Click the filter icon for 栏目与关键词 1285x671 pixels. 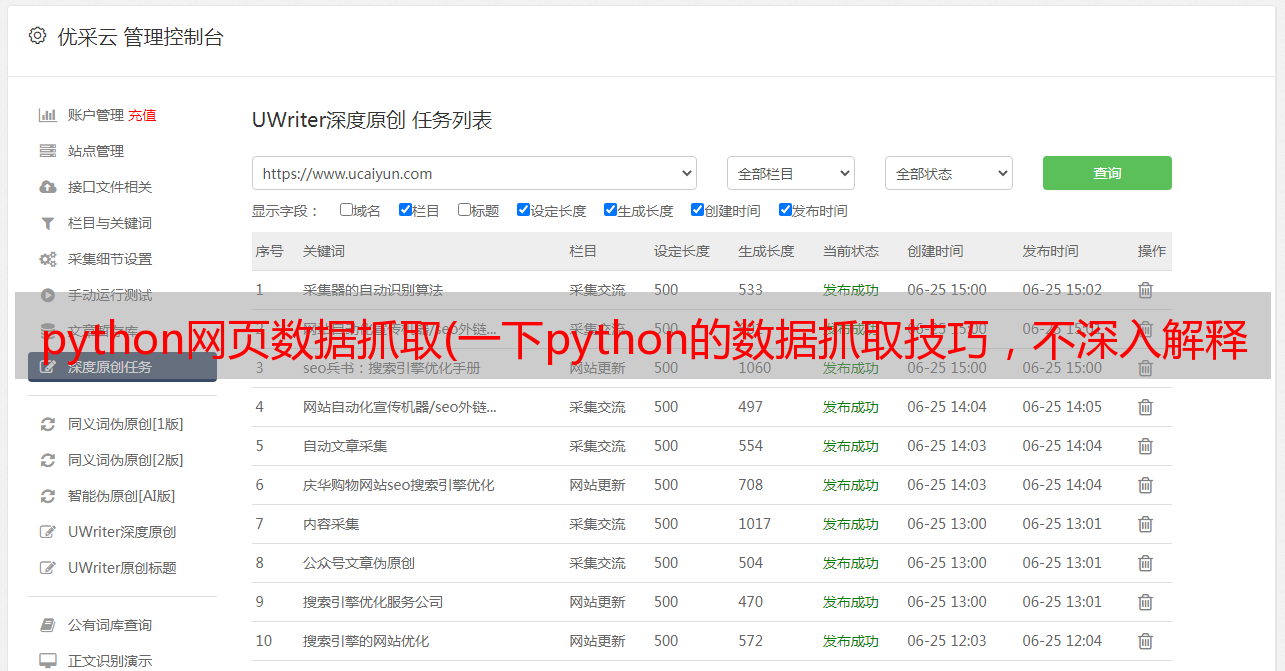[47, 223]
